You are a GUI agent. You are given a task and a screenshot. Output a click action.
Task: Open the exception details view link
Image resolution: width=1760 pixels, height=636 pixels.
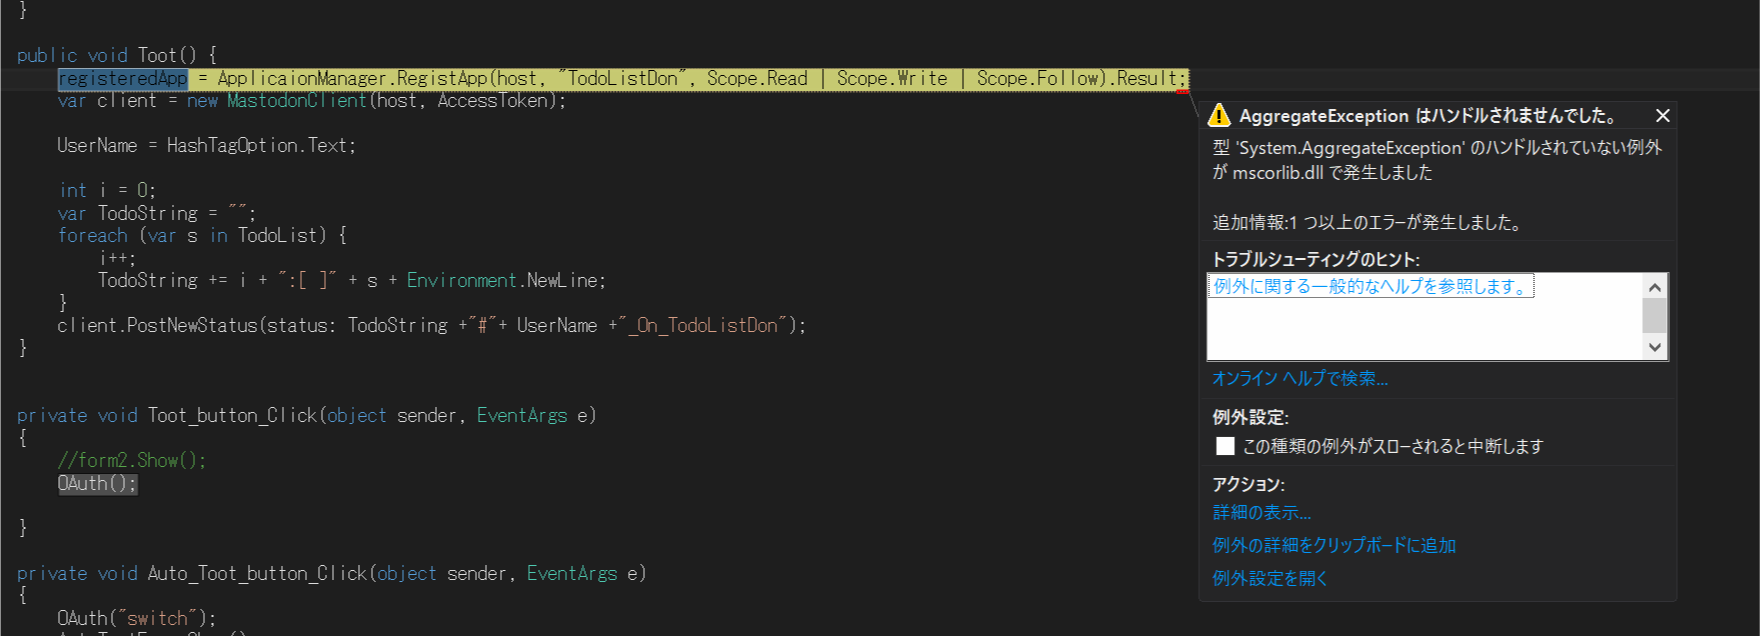point(1261,513)
